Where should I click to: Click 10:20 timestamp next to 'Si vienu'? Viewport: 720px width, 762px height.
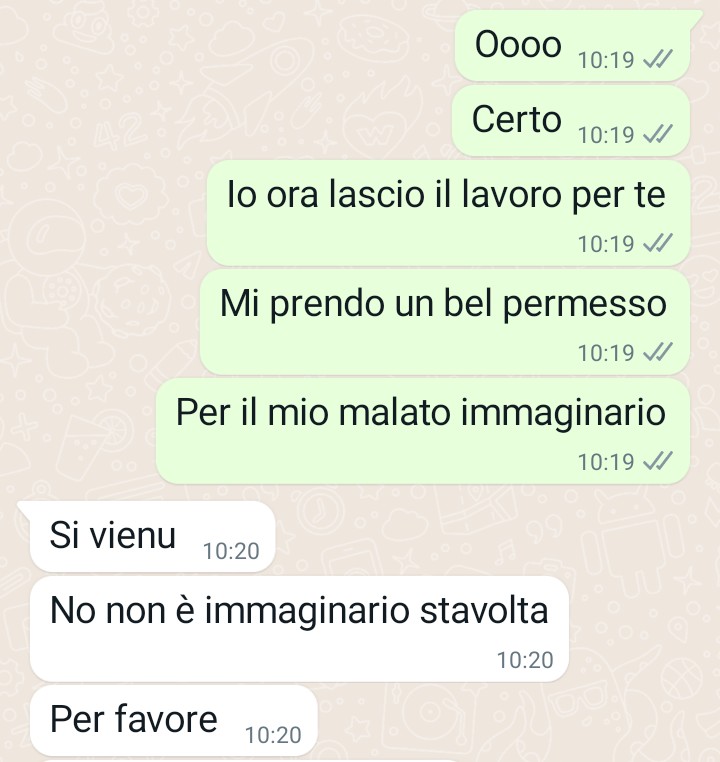point(231,551)
